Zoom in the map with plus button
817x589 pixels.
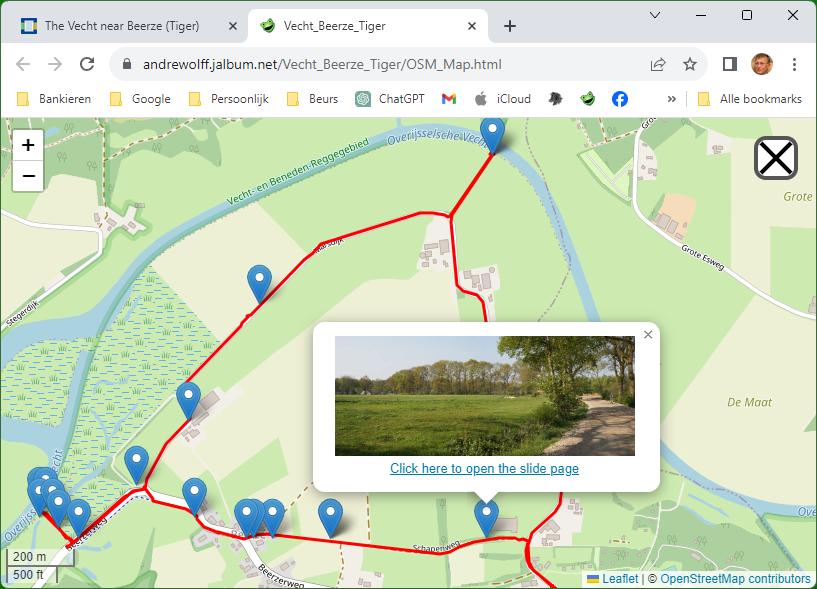click(28, 145)
